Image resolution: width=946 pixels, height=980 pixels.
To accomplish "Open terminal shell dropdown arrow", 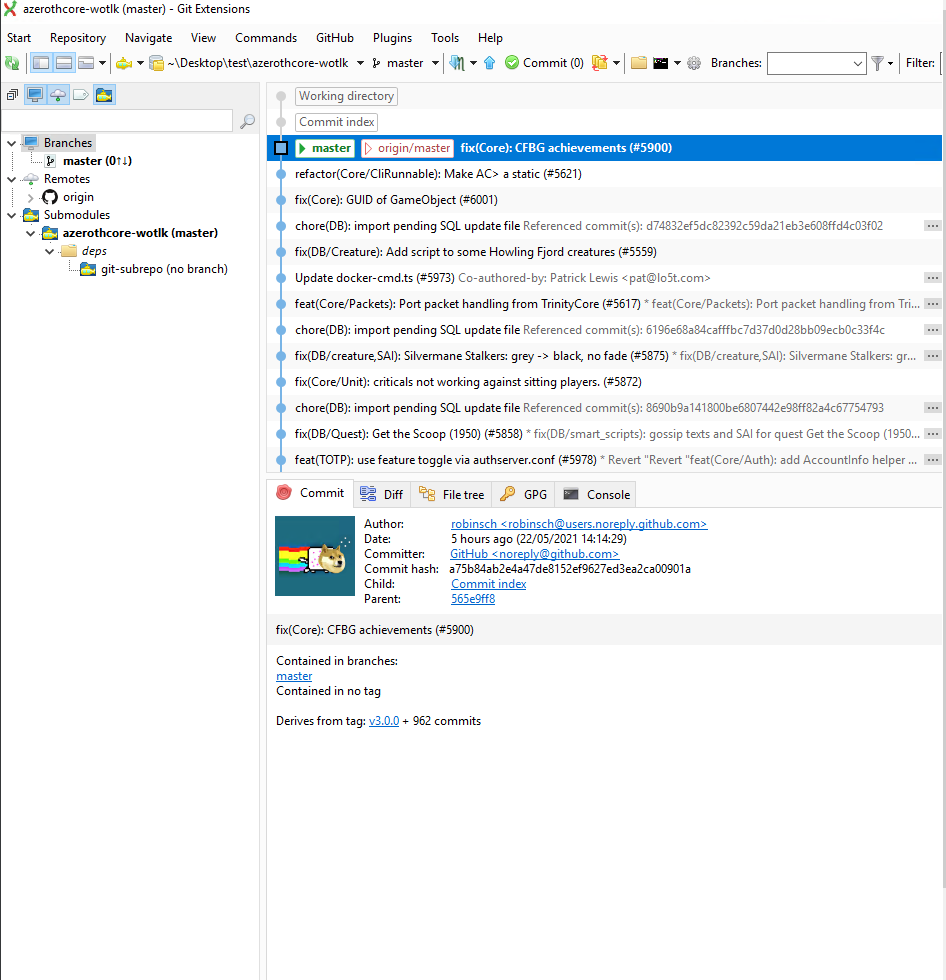I will tap(677, 62).
